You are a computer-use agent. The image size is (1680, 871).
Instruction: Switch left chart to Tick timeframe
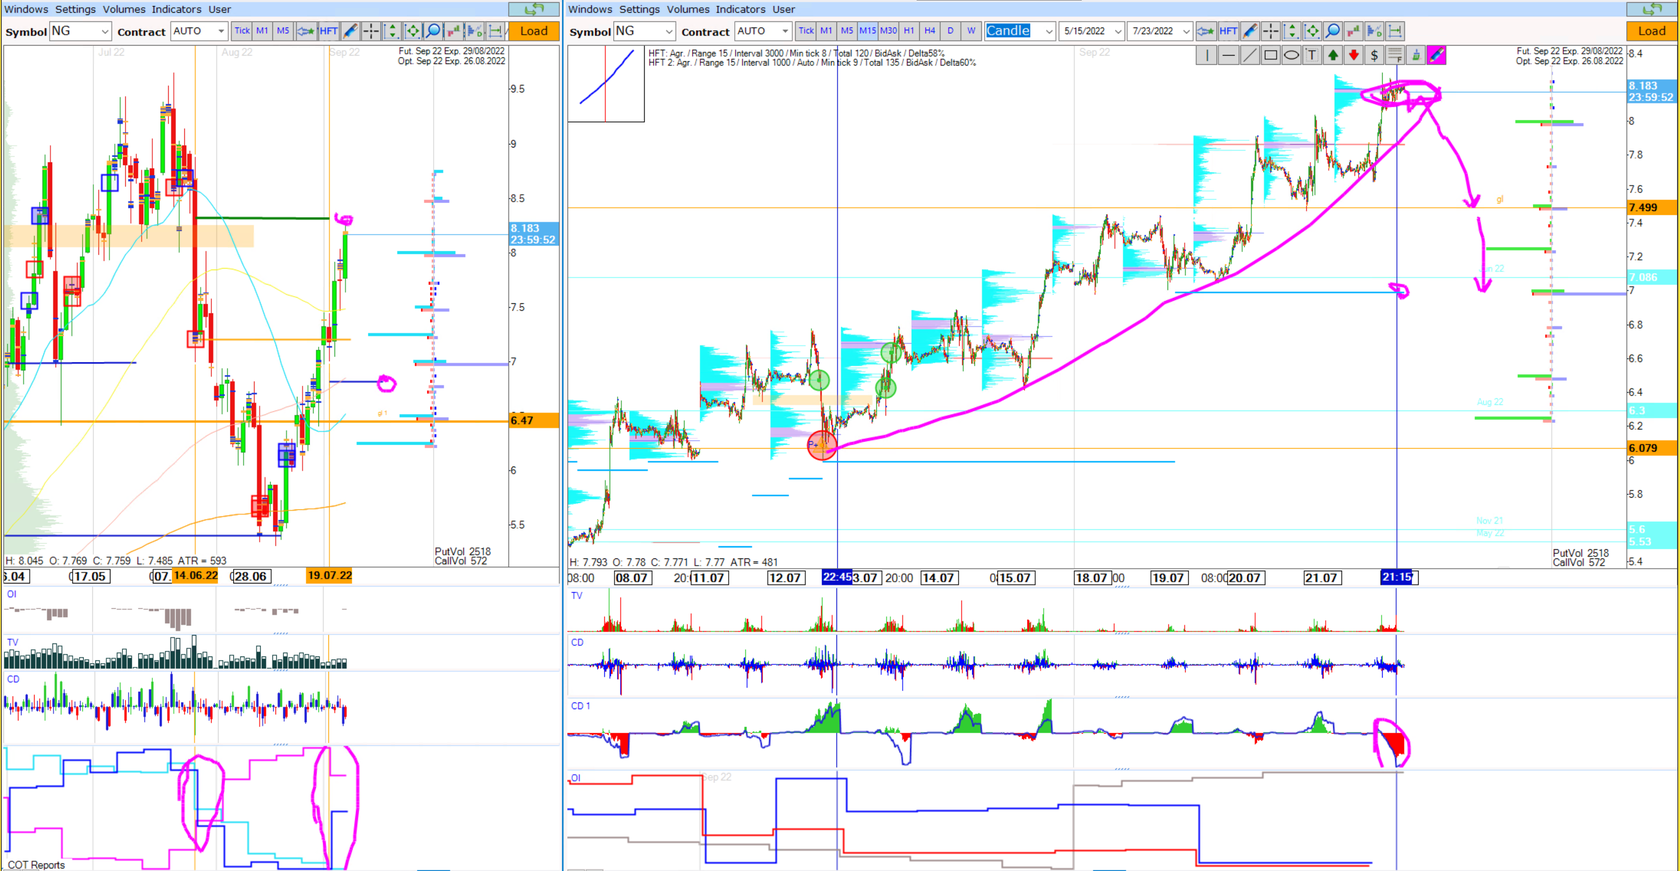[x=241, y=31]
